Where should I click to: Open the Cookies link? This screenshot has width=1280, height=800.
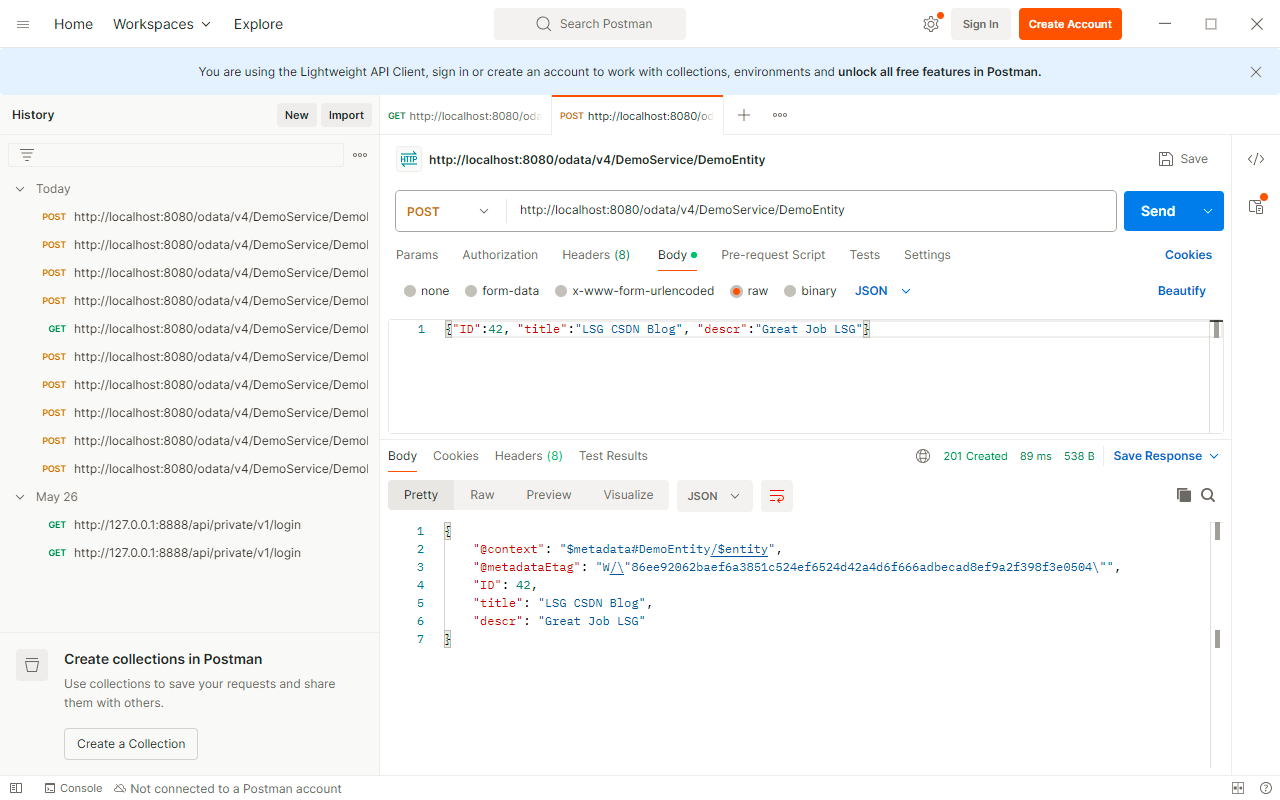coord(1188,255)
